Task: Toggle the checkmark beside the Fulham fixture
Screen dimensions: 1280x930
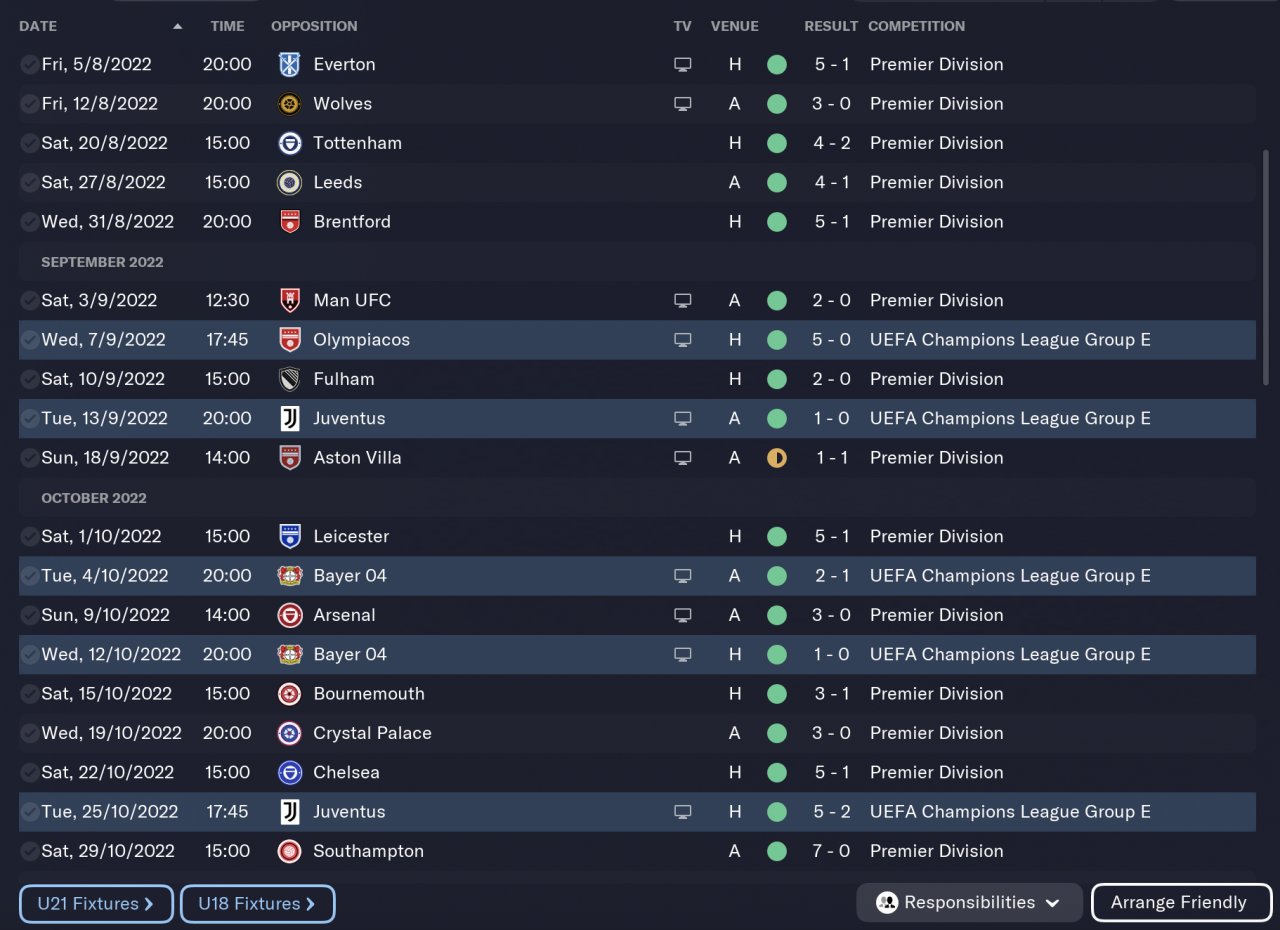Action: pyautogui.click(x=29, y=379)
